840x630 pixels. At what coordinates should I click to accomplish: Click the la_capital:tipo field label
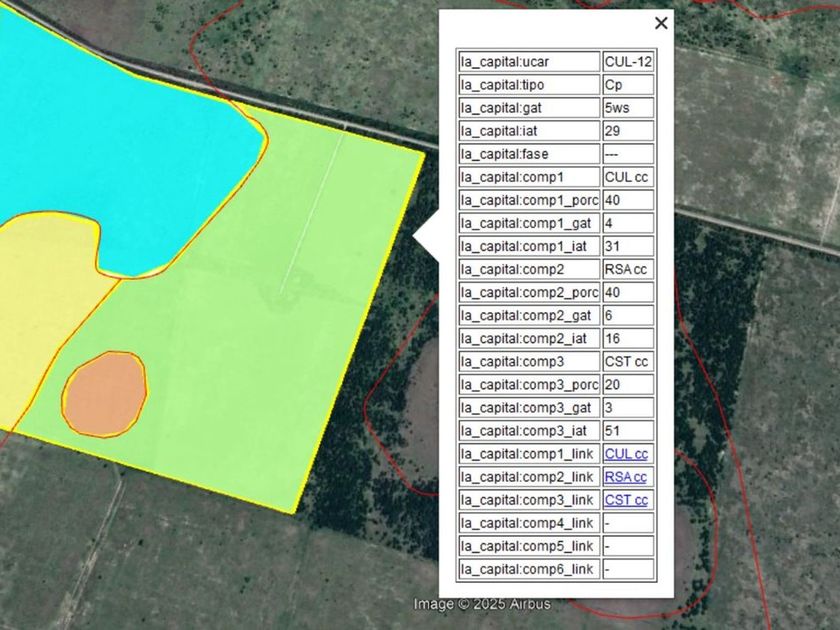pyautogui.click(x=528, y=85)
